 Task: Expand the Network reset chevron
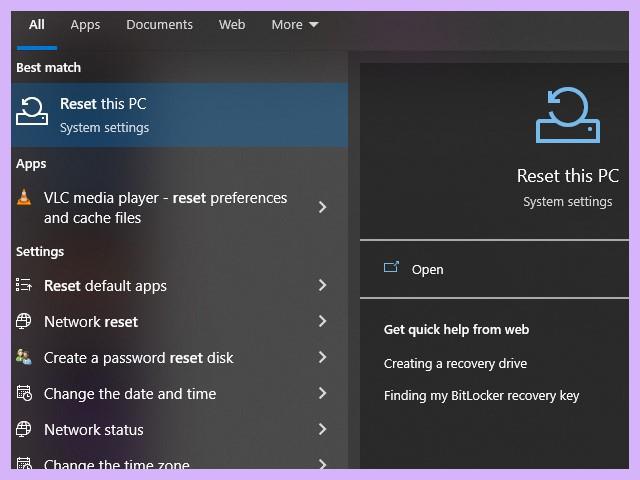click(x=322, y=321)
